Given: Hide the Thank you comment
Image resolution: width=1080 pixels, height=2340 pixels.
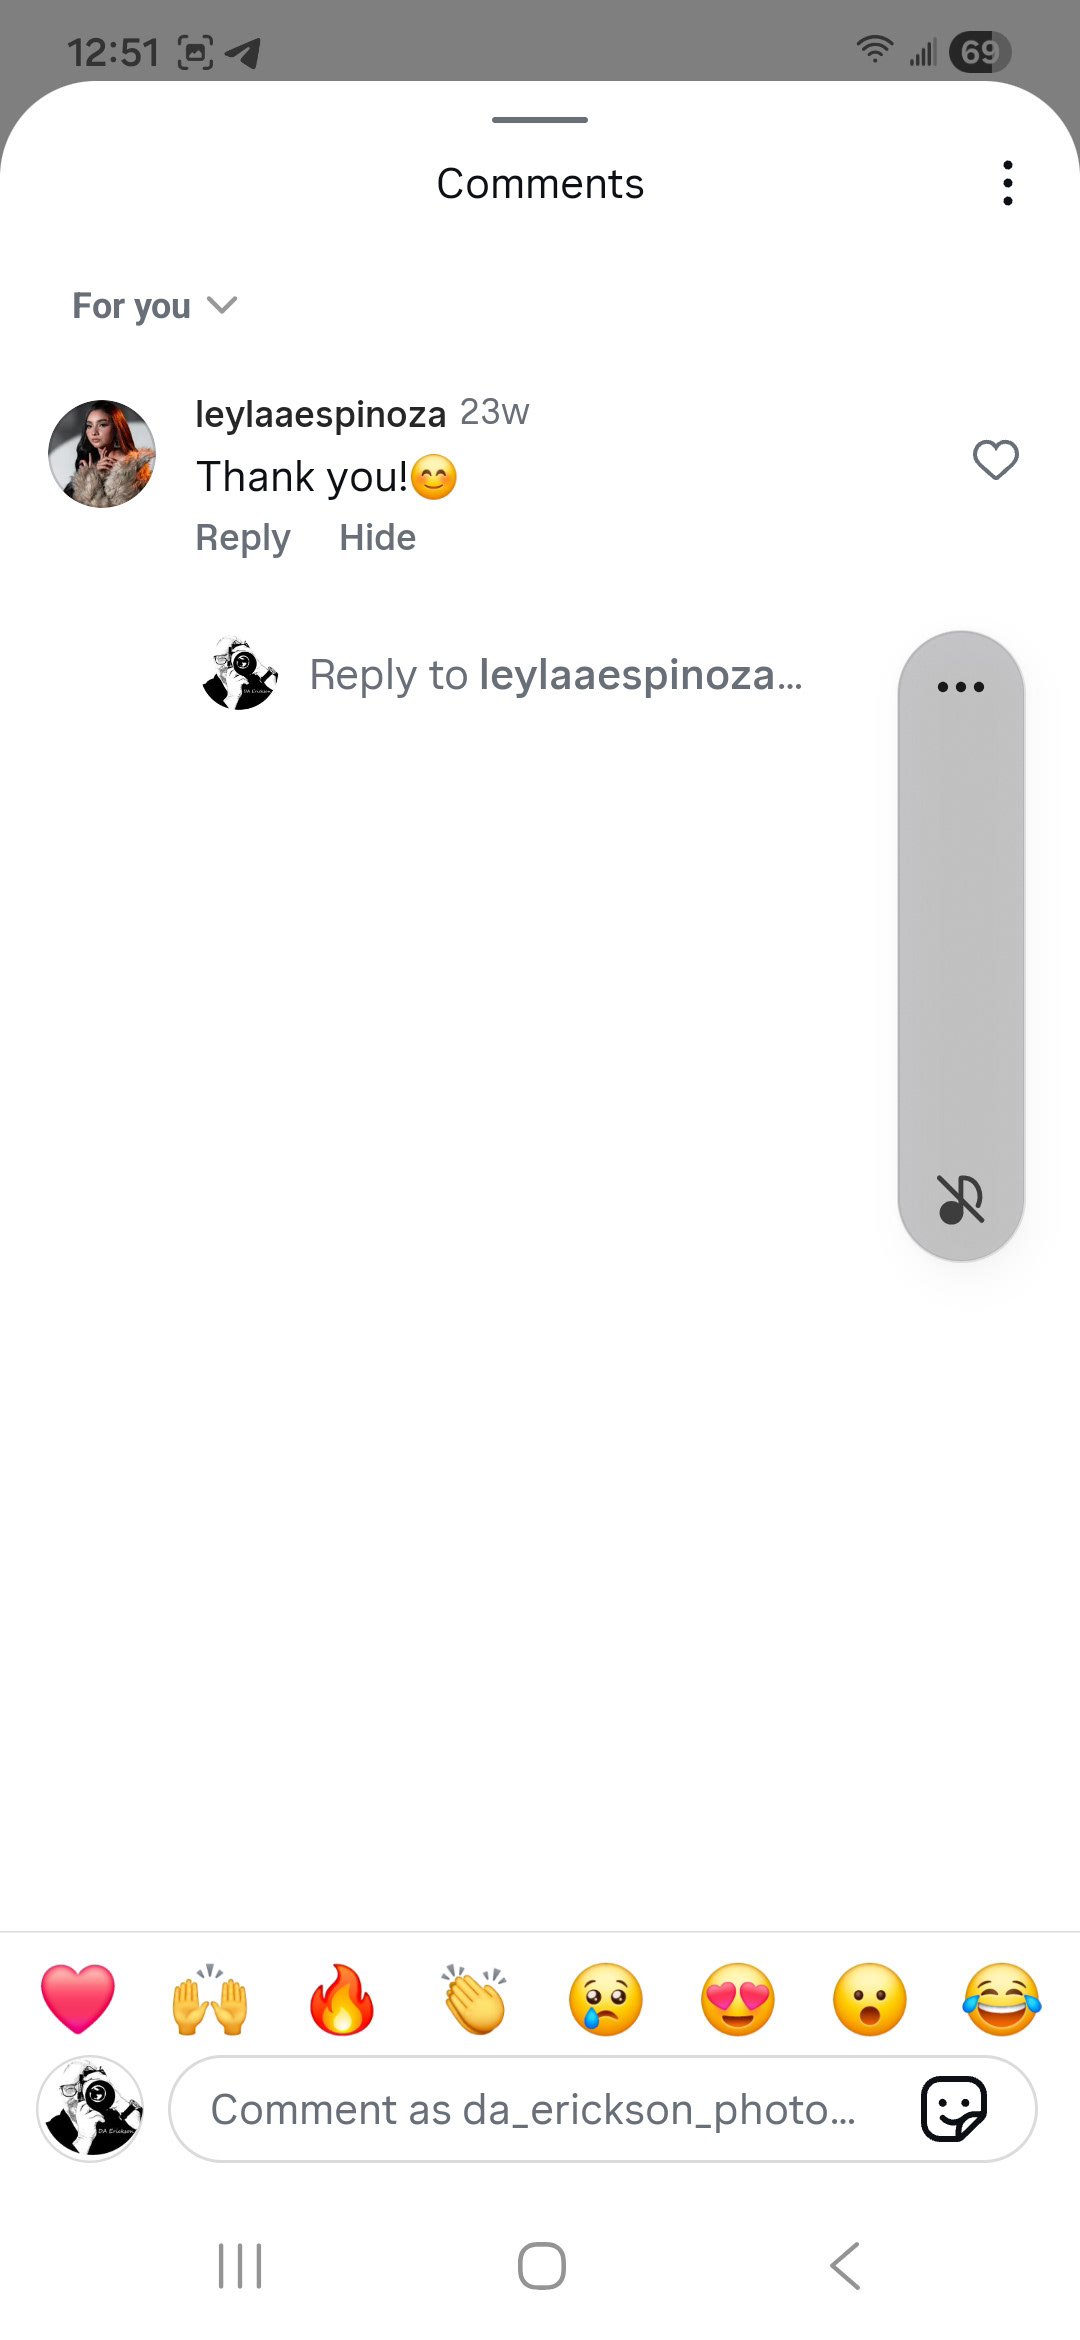Looking at the screenshot, I should click(377, 538).
